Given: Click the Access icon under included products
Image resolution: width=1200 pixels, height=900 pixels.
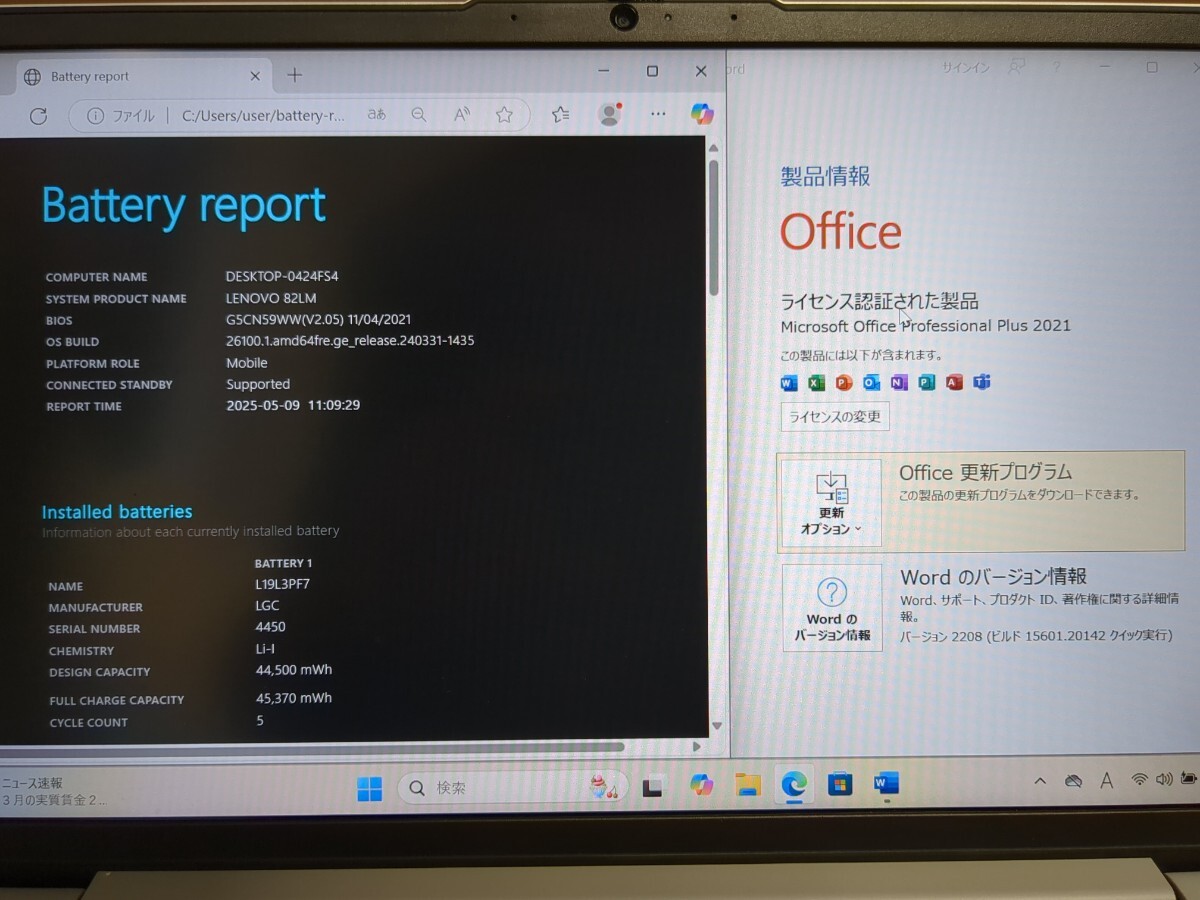Looking at the screenshot, I should 954,383.
